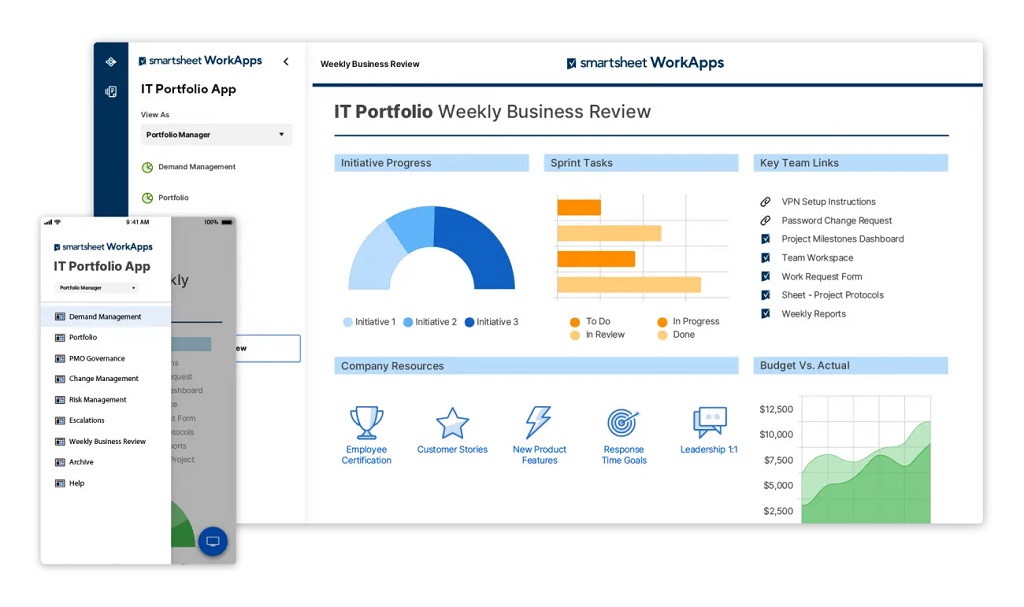The height and width of the screenshot is (607, 1024).
Task: Click the New Product Features lightning icon
Action: [x=539, y=422]
